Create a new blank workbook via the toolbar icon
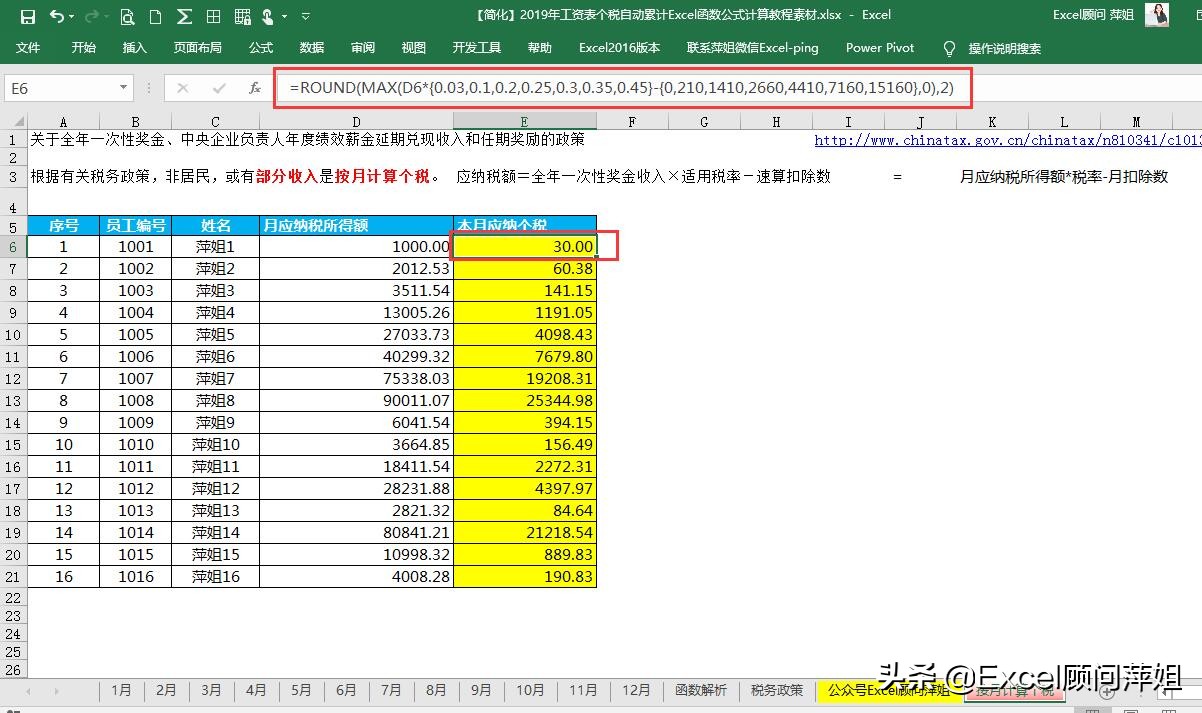Viewport: 1202px width, 713px height. point(154,15)
